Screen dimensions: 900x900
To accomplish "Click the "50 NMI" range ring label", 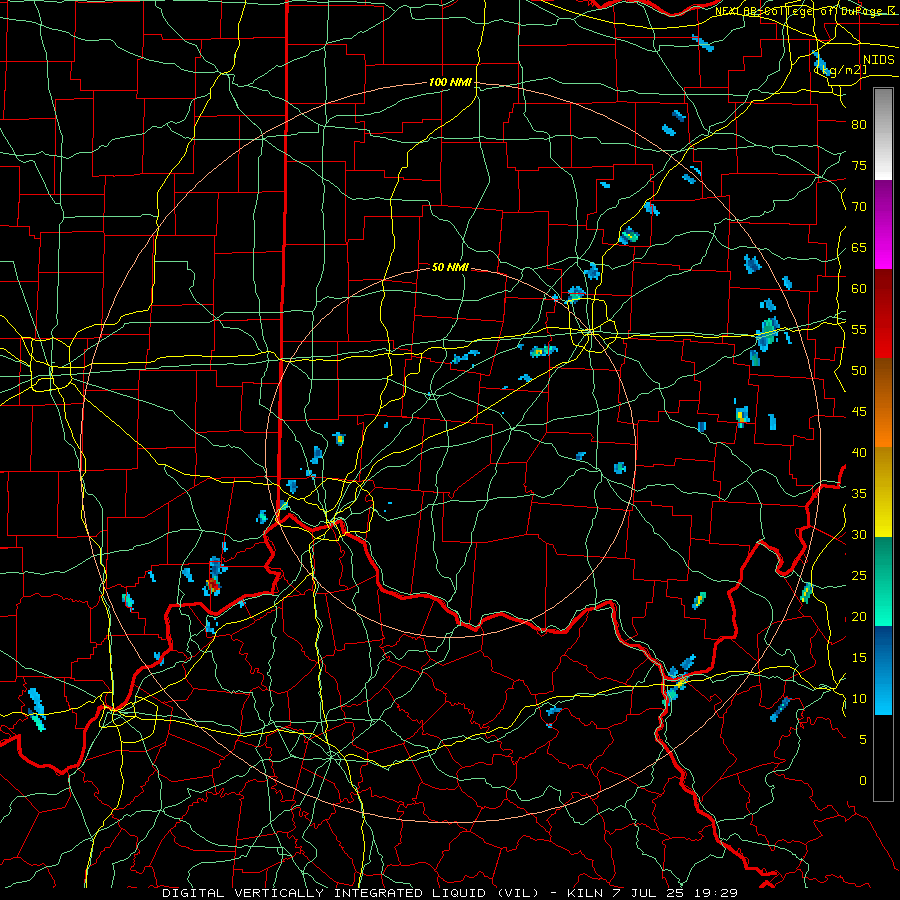I will (x=450, y=267).
